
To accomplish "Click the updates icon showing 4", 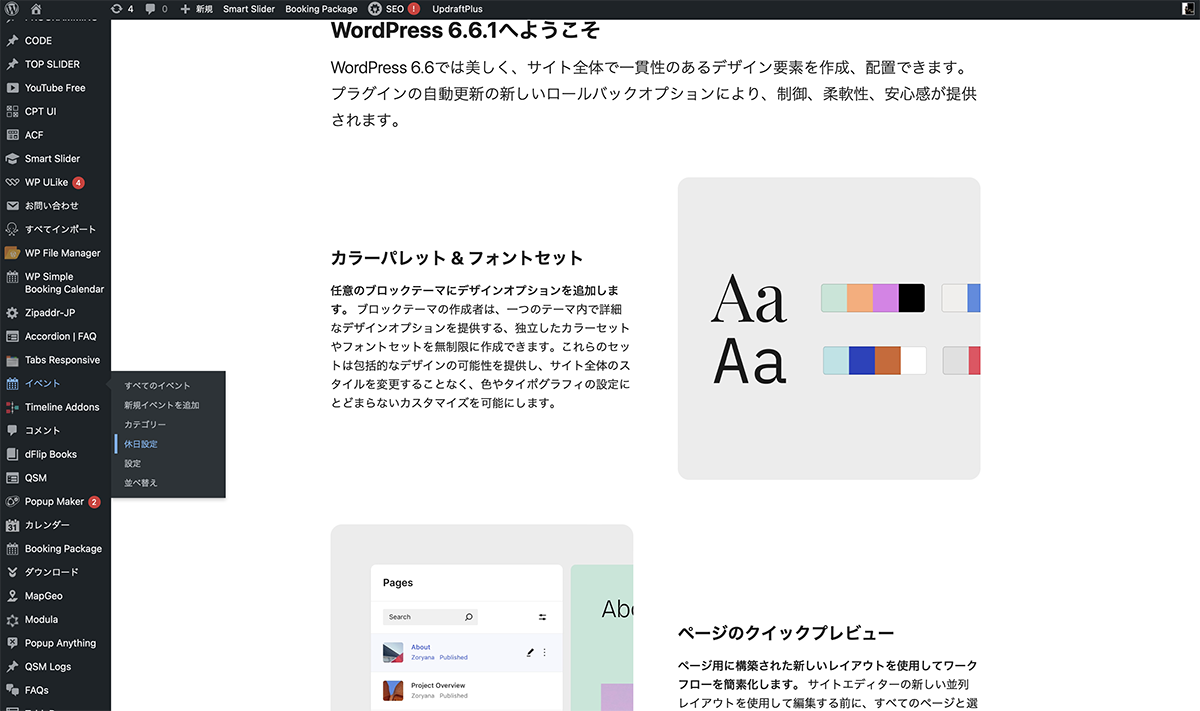I will tap(118, 9).
